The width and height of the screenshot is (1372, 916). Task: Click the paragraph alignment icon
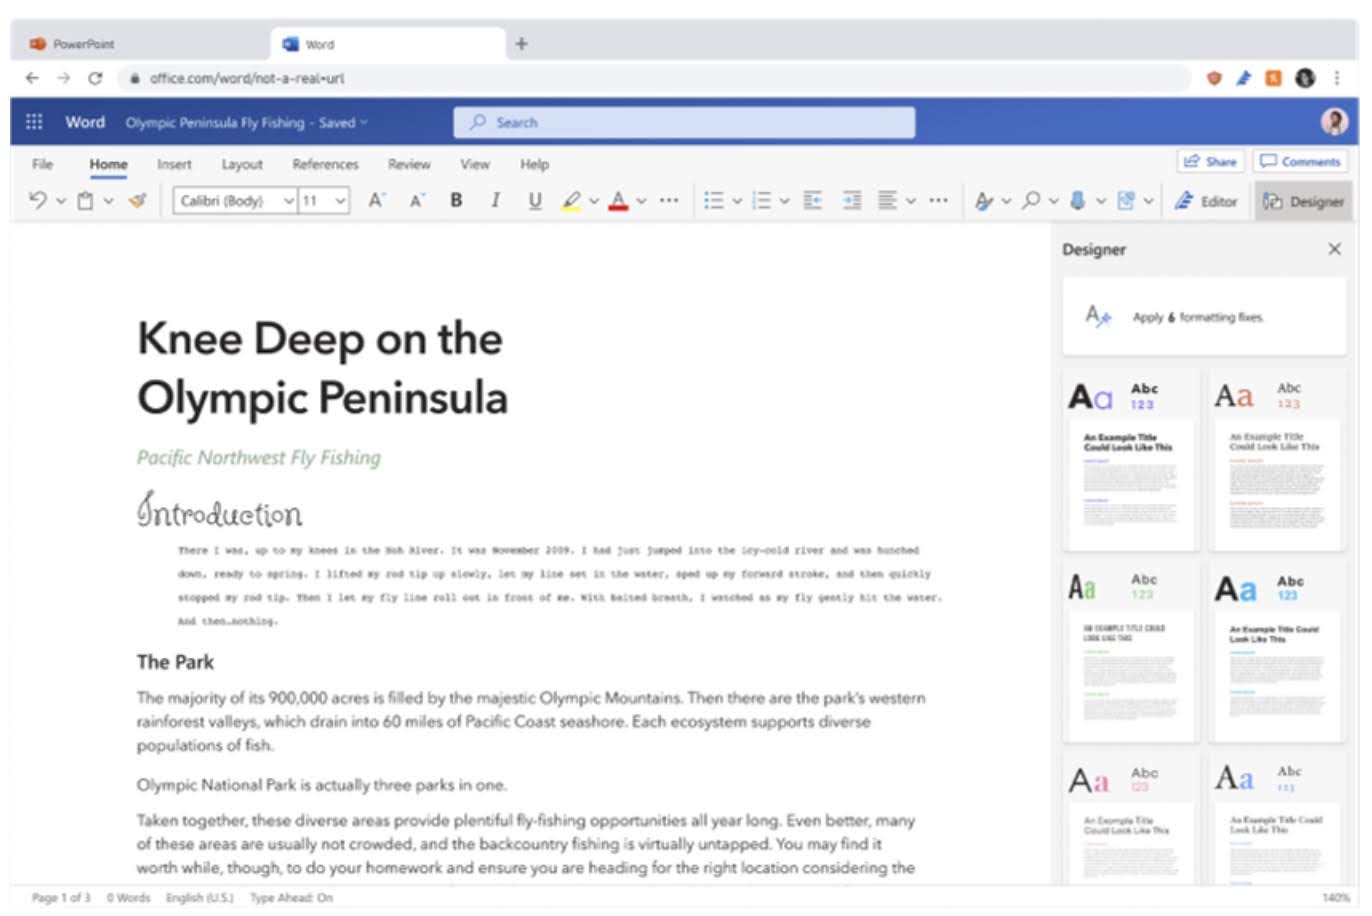tap(887, 200)
